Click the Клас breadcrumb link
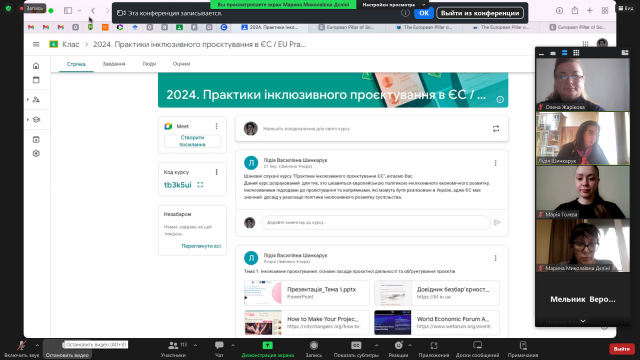Screen dimensions: 640x360 pyautogui.click(x=71, y=44)
